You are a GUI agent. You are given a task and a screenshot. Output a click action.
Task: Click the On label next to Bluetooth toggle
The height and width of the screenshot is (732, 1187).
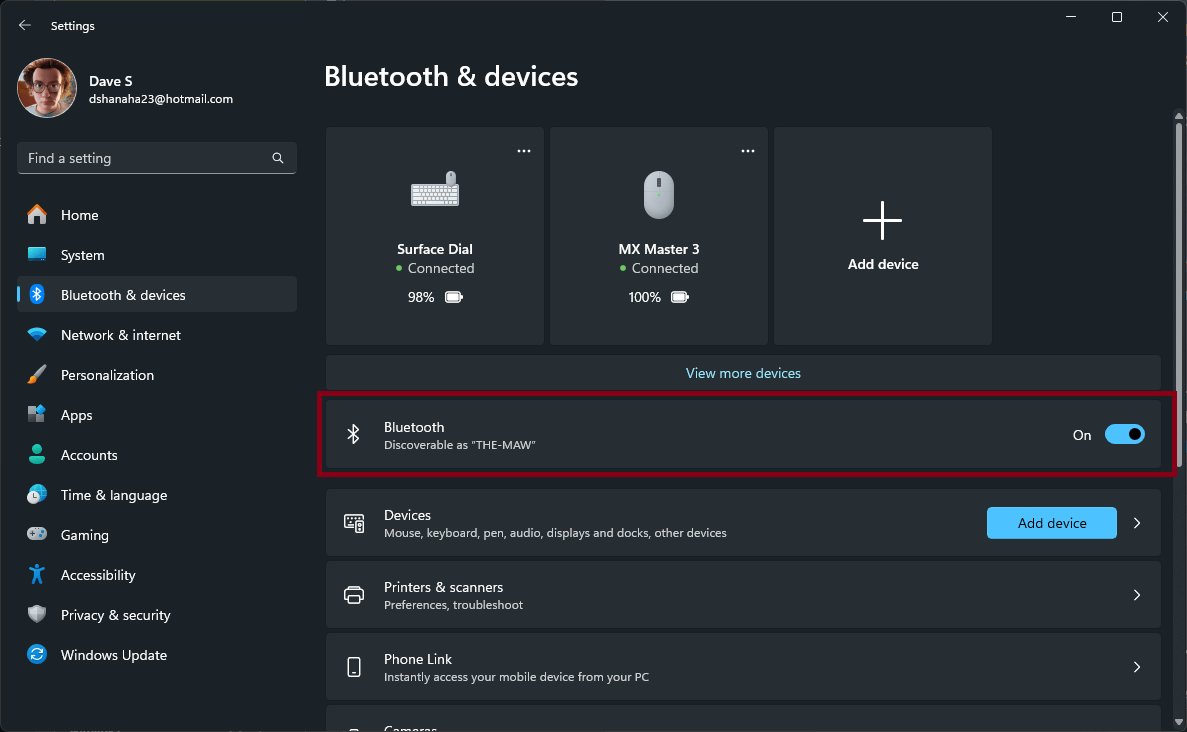(1082, 435)
